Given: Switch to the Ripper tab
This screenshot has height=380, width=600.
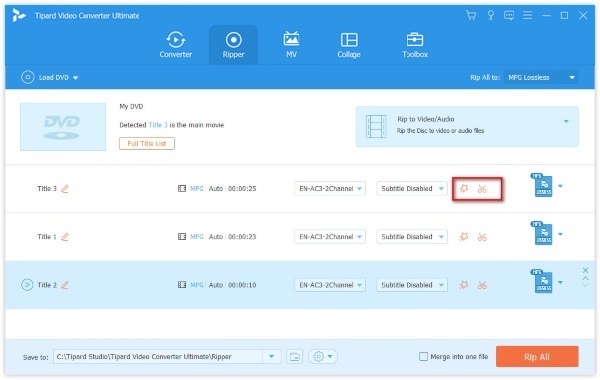Looking at the screenshot, I should coord(233,45).
